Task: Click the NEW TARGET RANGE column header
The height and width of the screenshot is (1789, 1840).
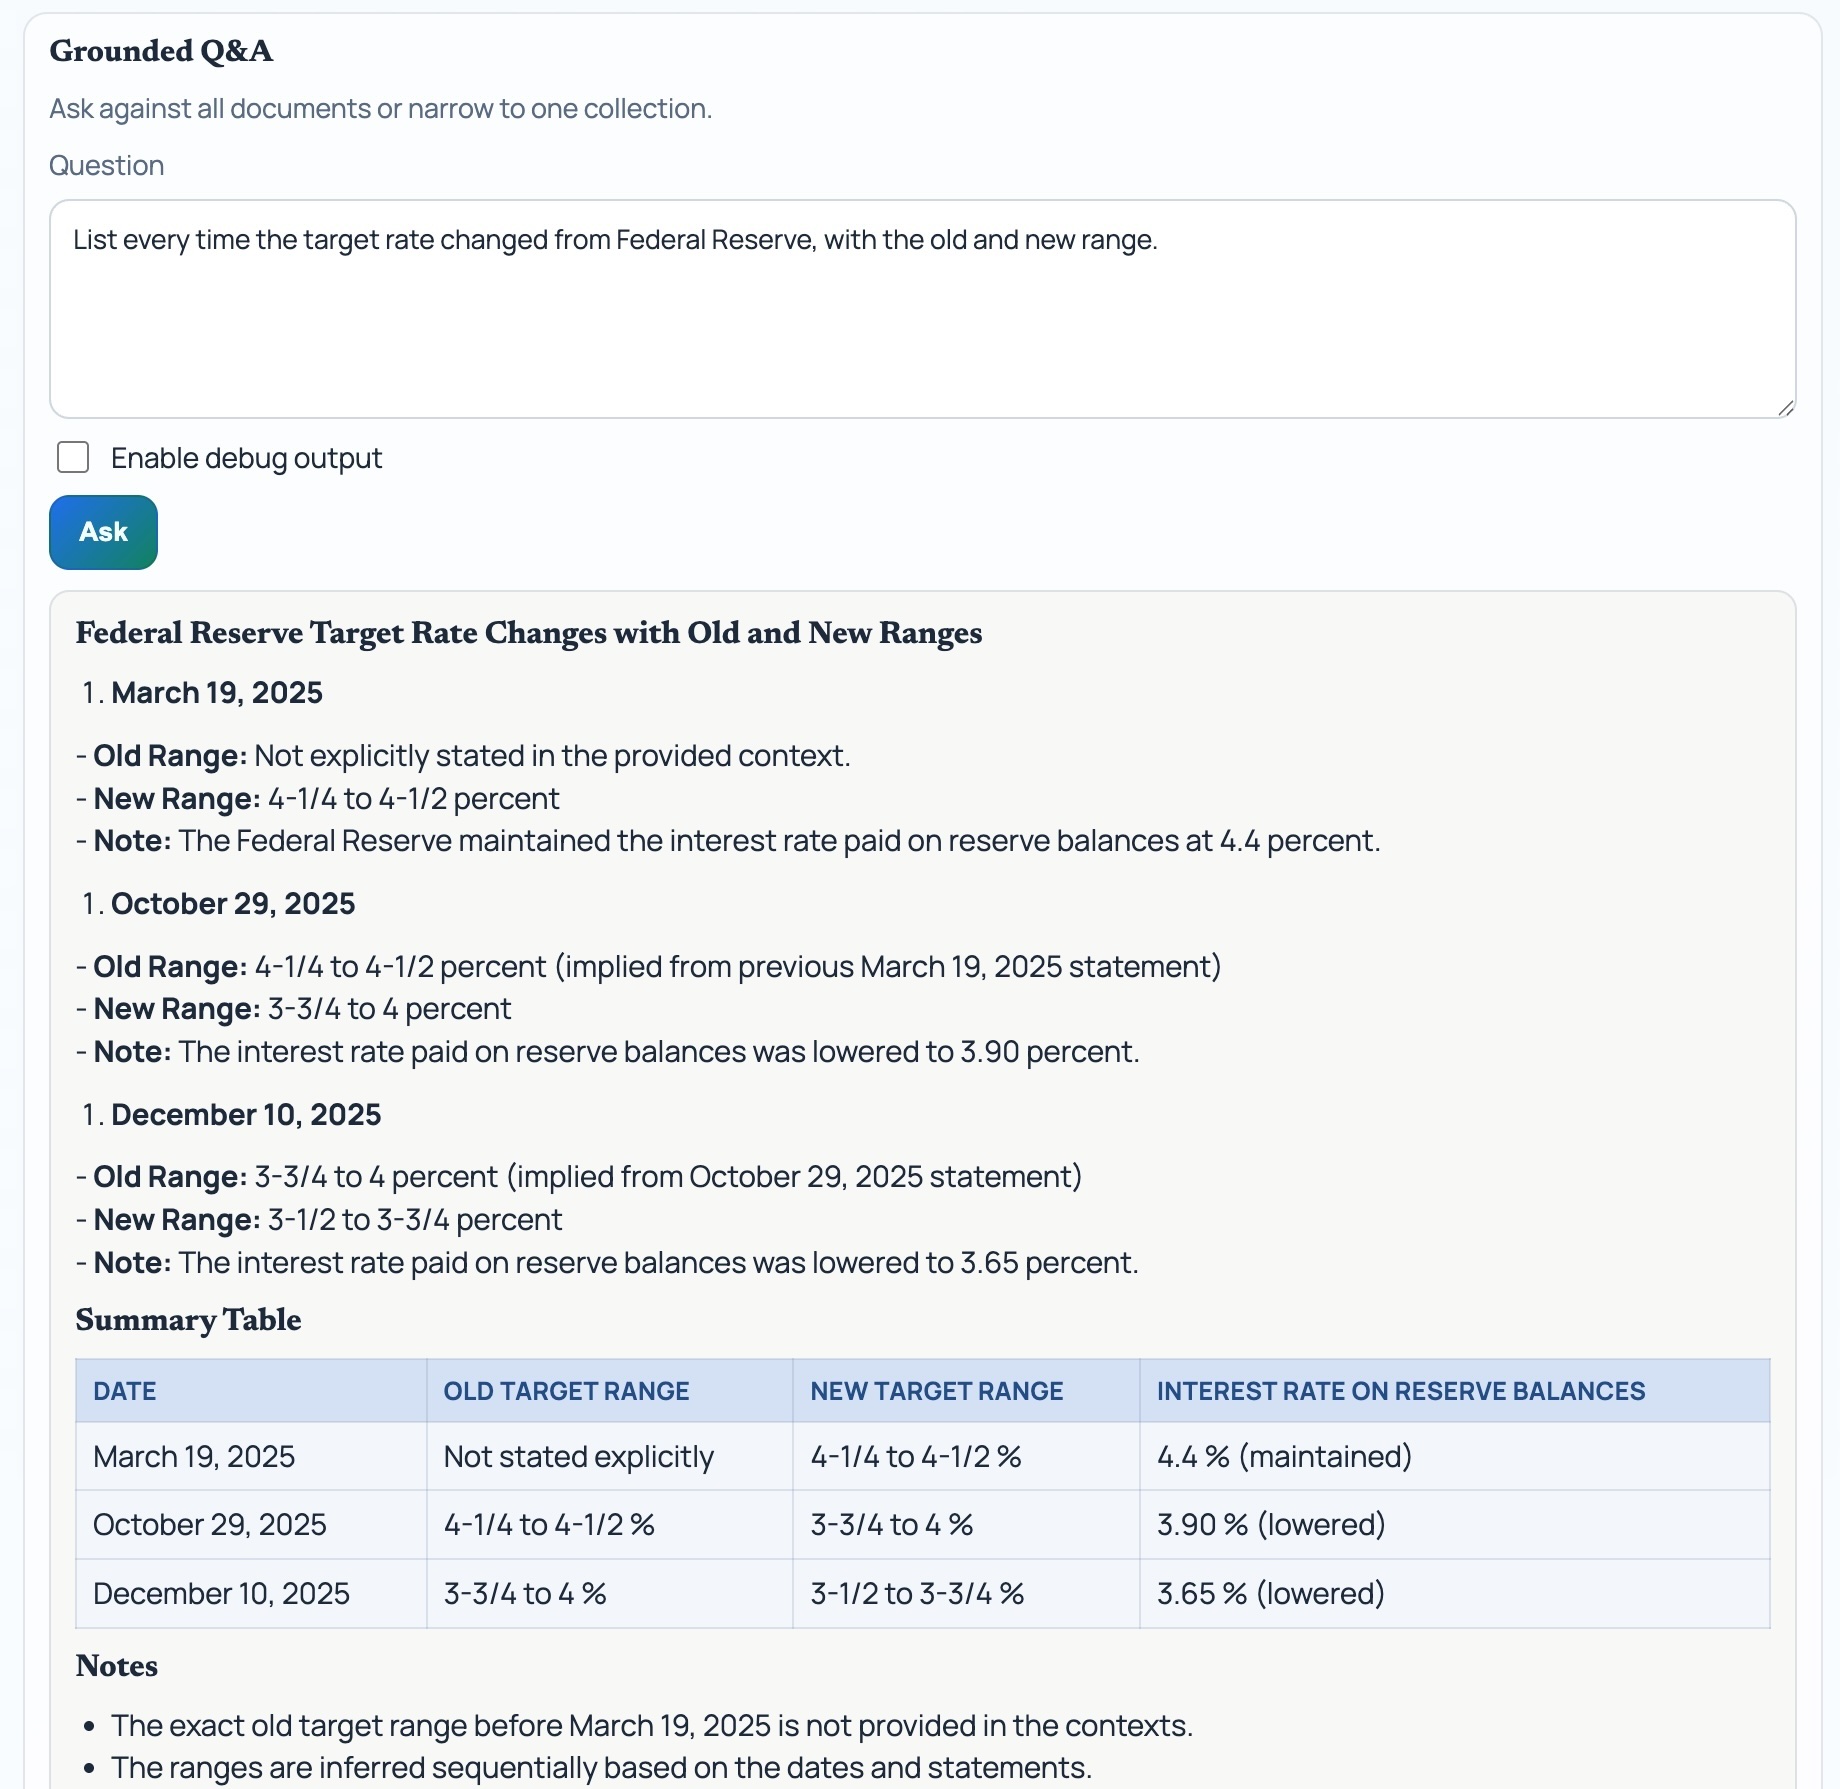Action: coord(936,1391)
